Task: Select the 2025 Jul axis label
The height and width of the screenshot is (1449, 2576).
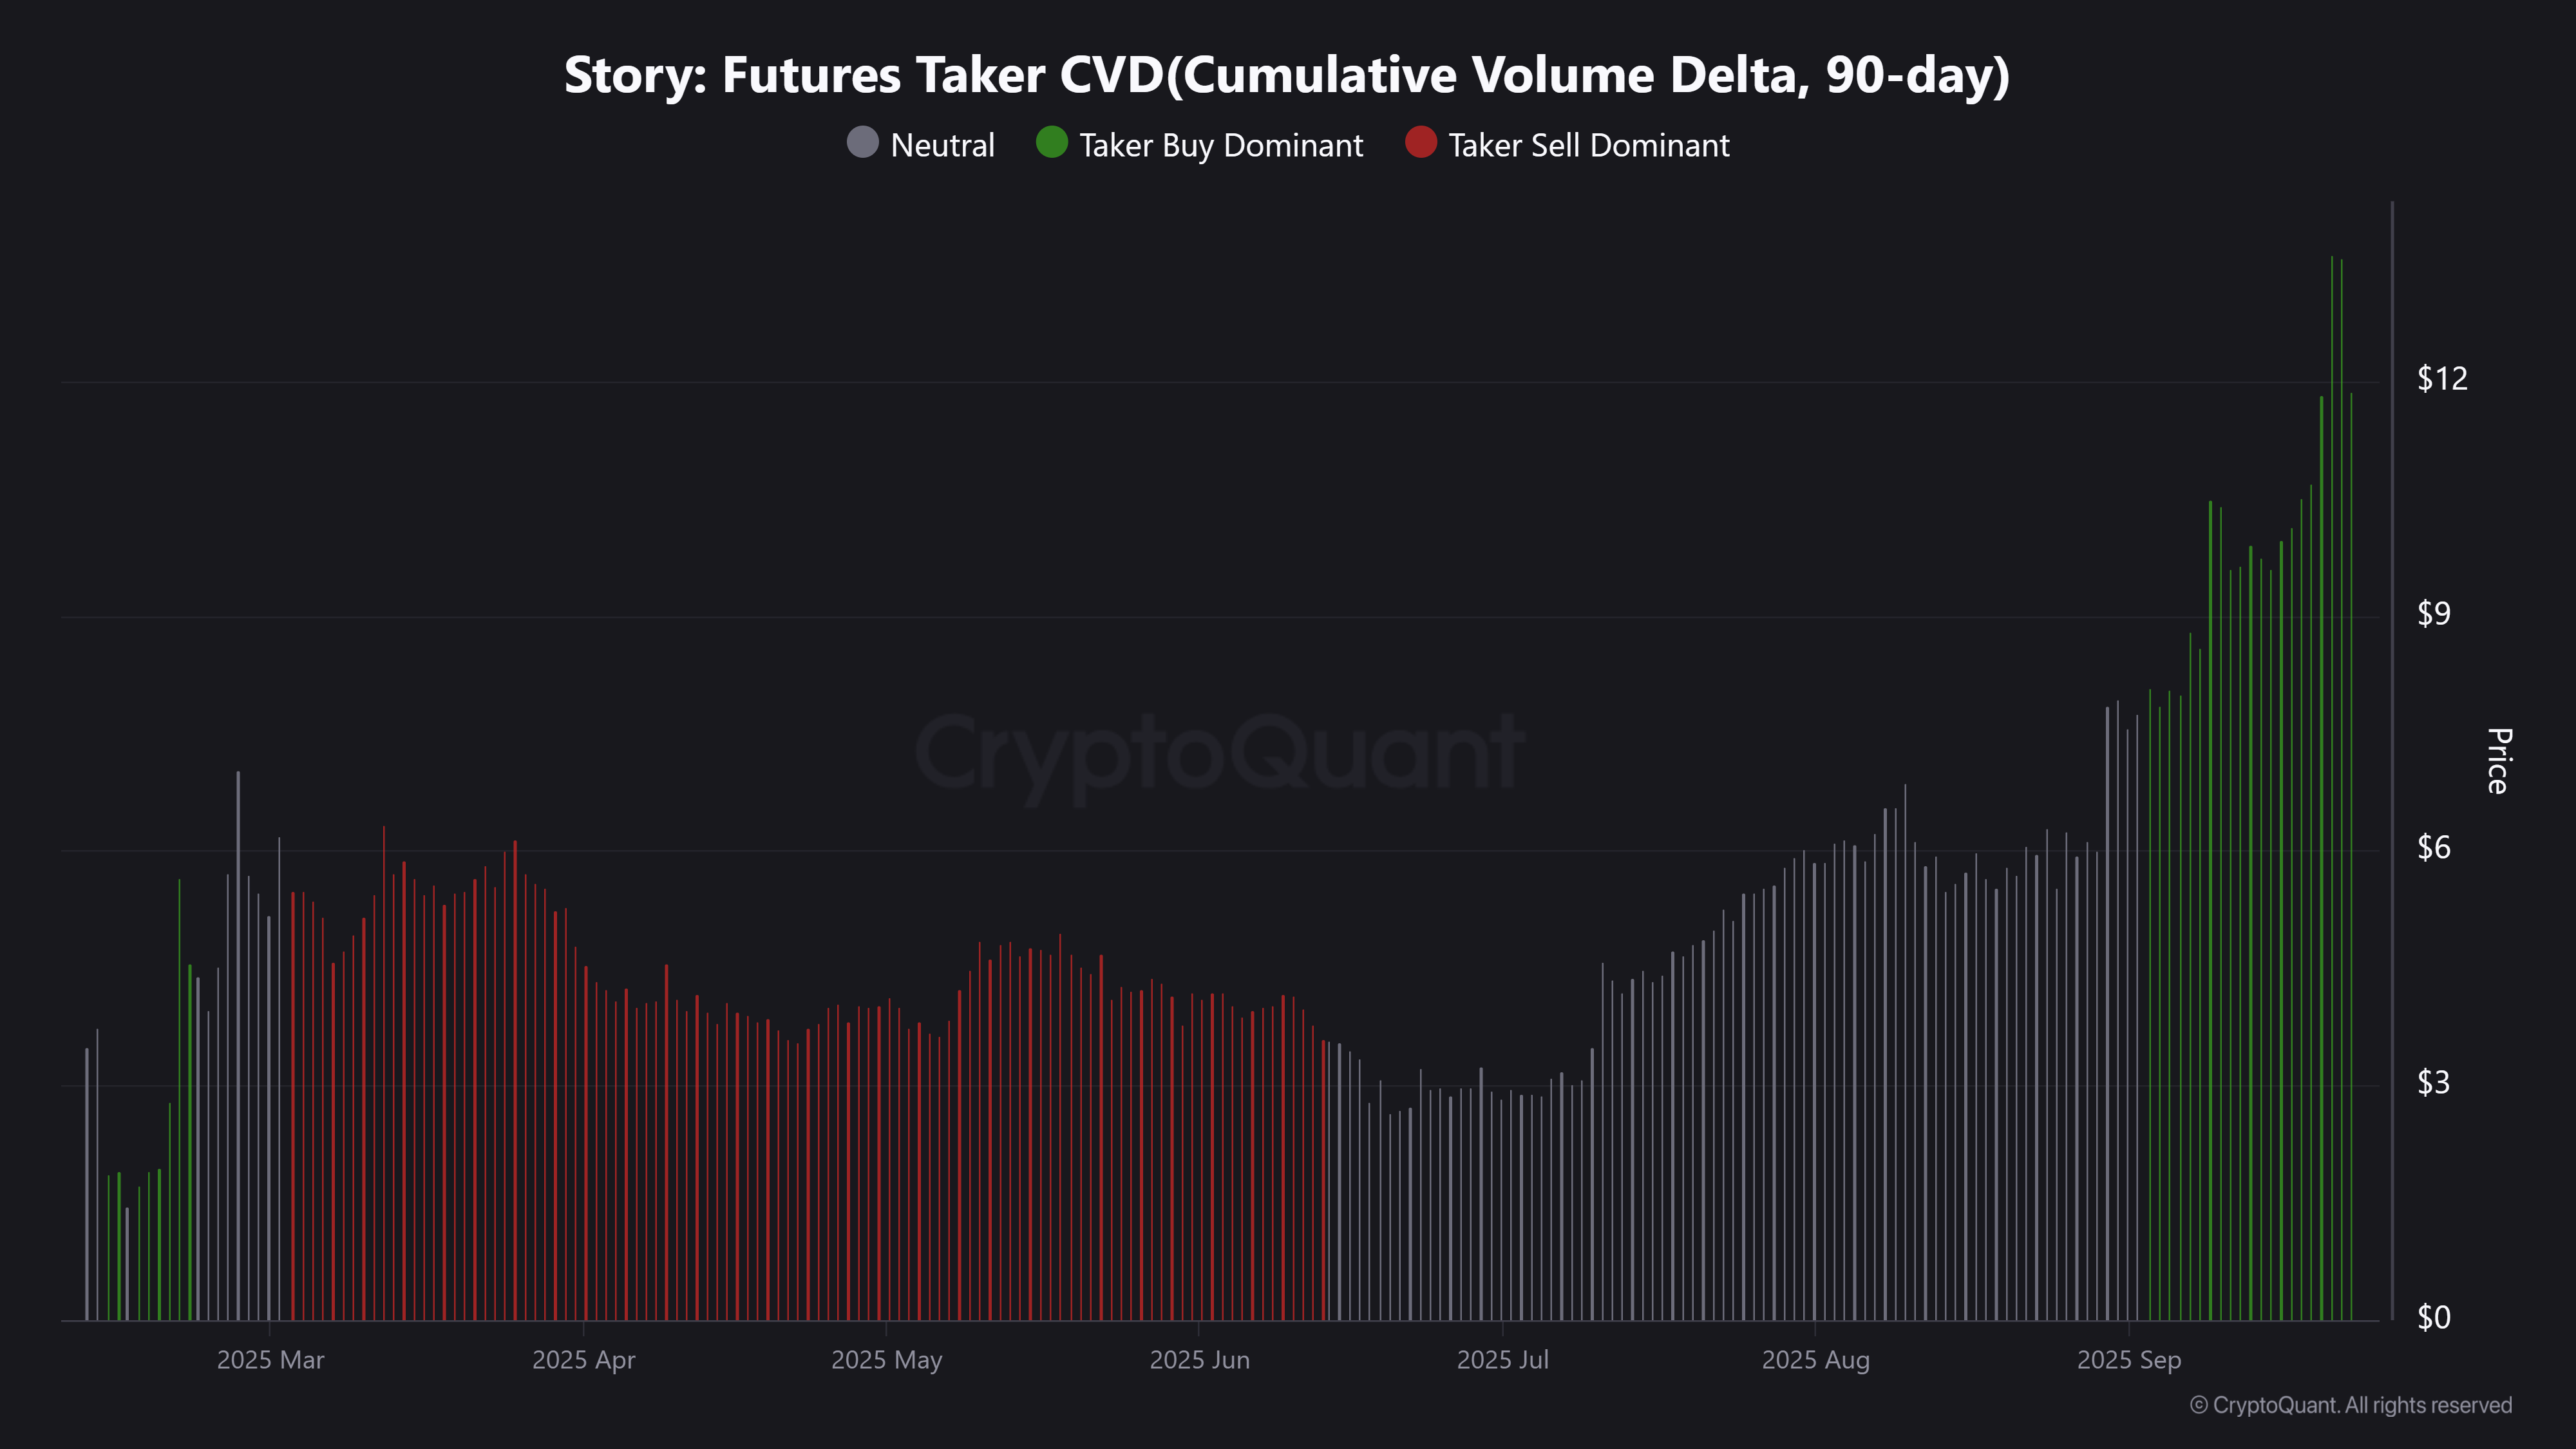Action: 1502,1360
